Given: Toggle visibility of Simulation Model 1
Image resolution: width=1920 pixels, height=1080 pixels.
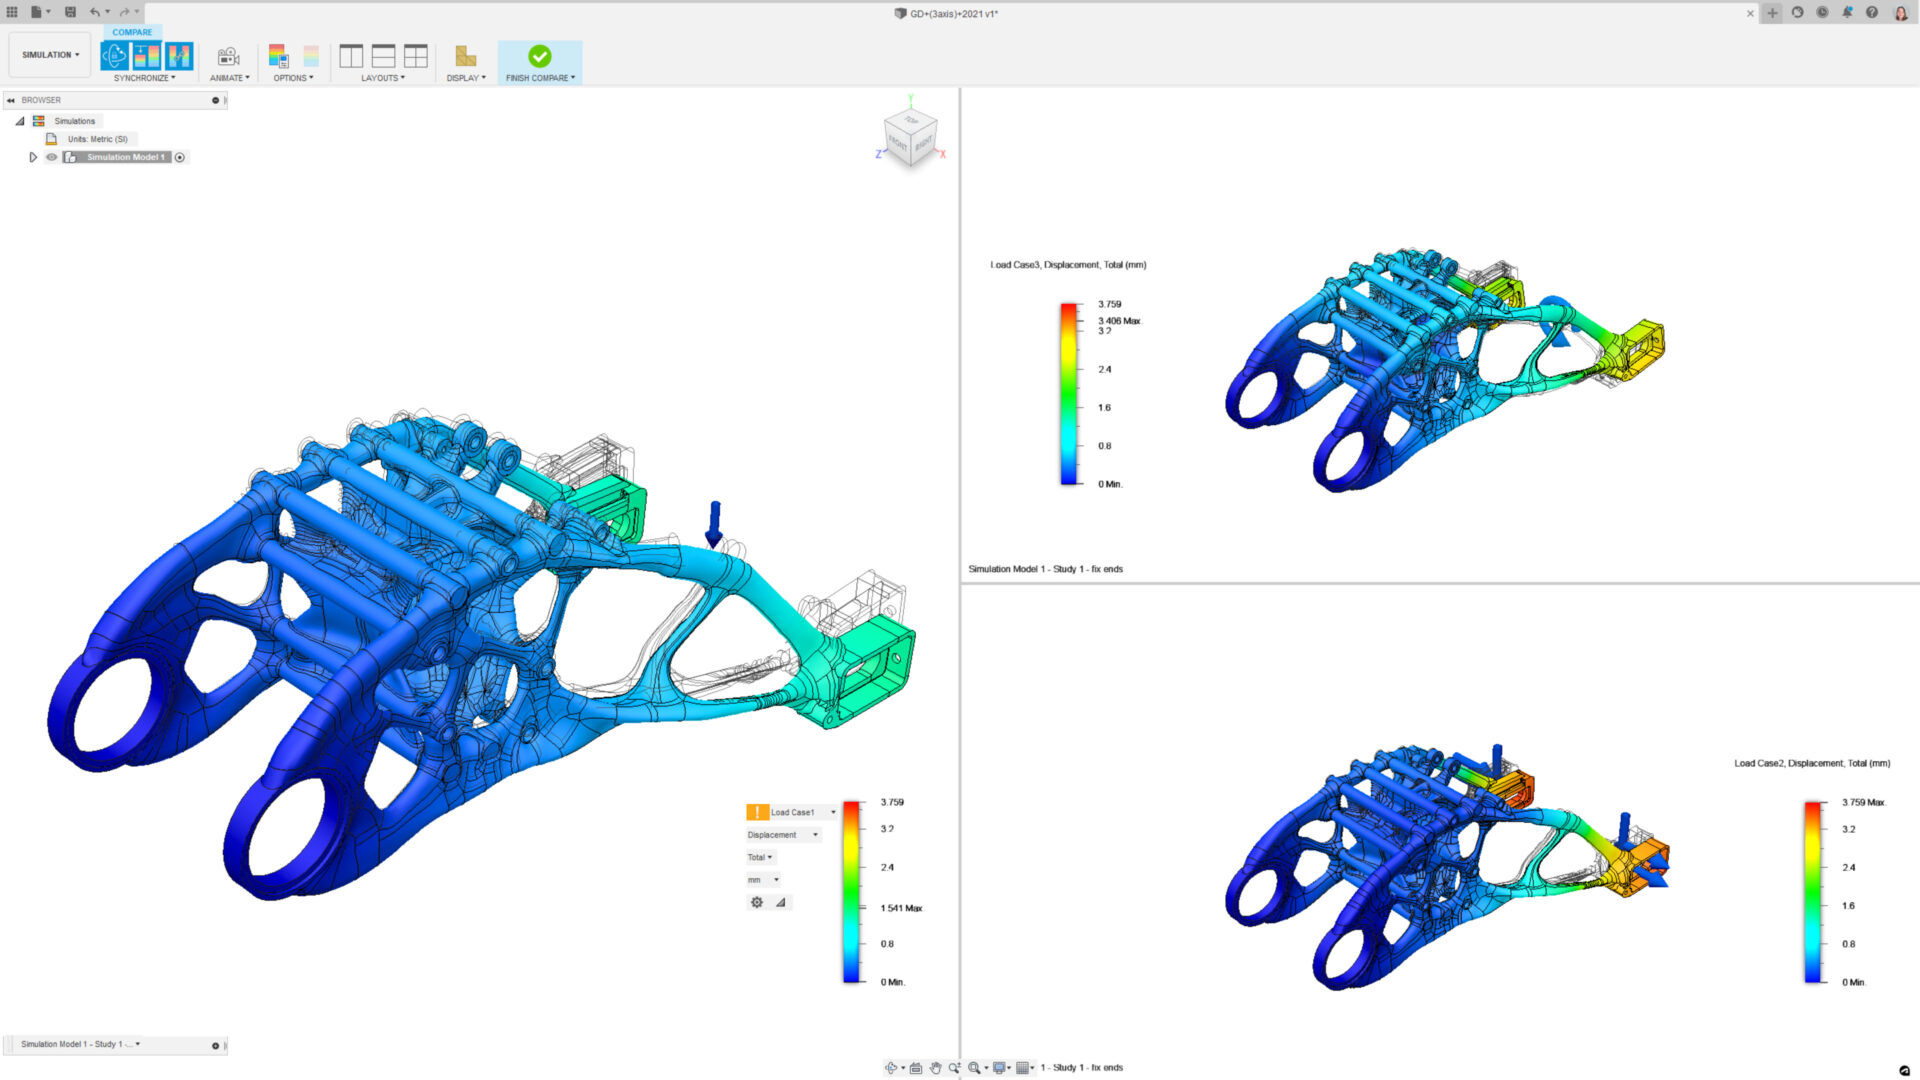Looking at the screenshot, I should 50,157.
